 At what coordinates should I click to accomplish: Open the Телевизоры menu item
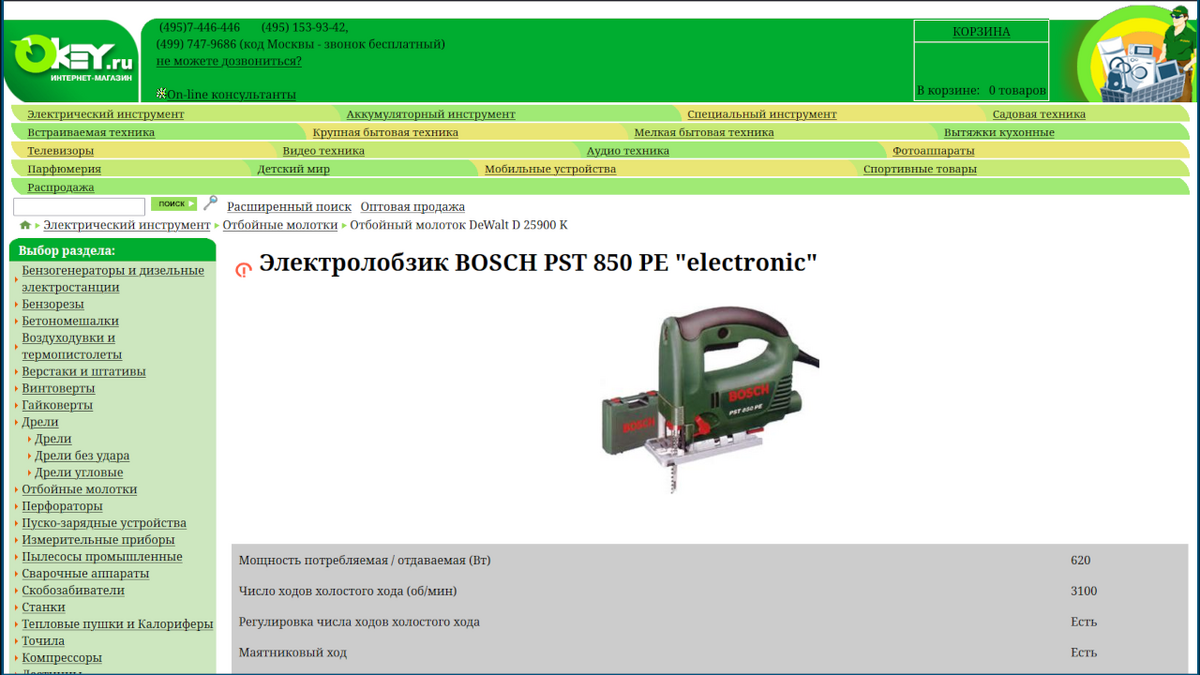tap(60, 151)
